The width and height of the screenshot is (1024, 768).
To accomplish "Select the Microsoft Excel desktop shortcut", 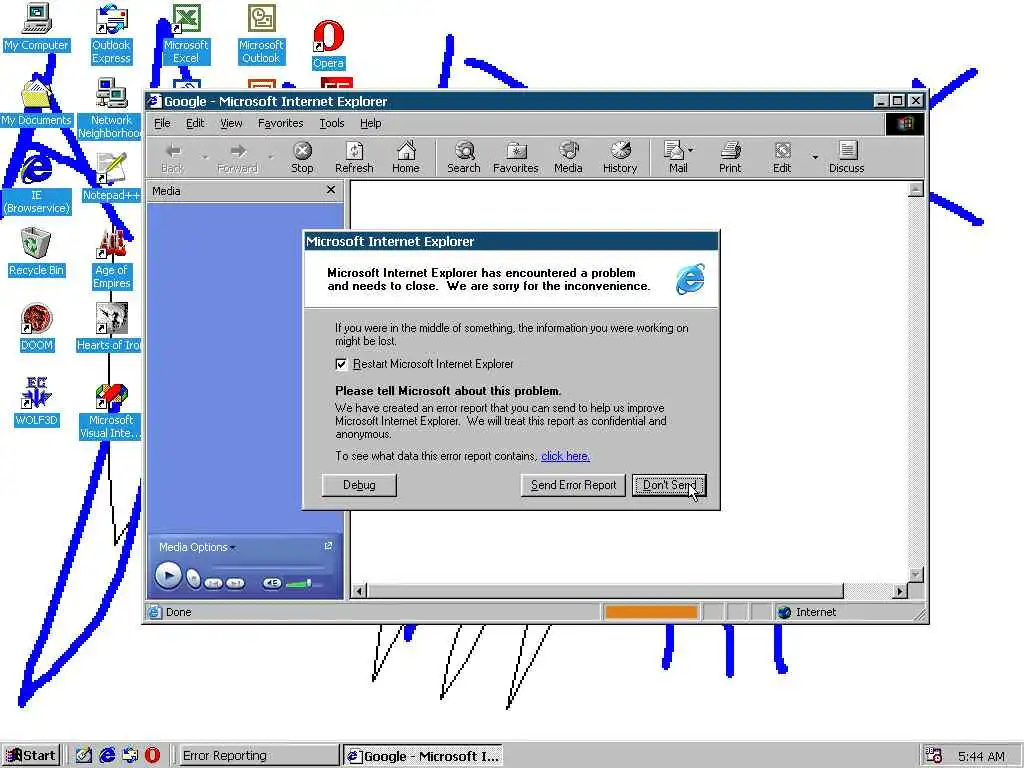I will 186,34.
